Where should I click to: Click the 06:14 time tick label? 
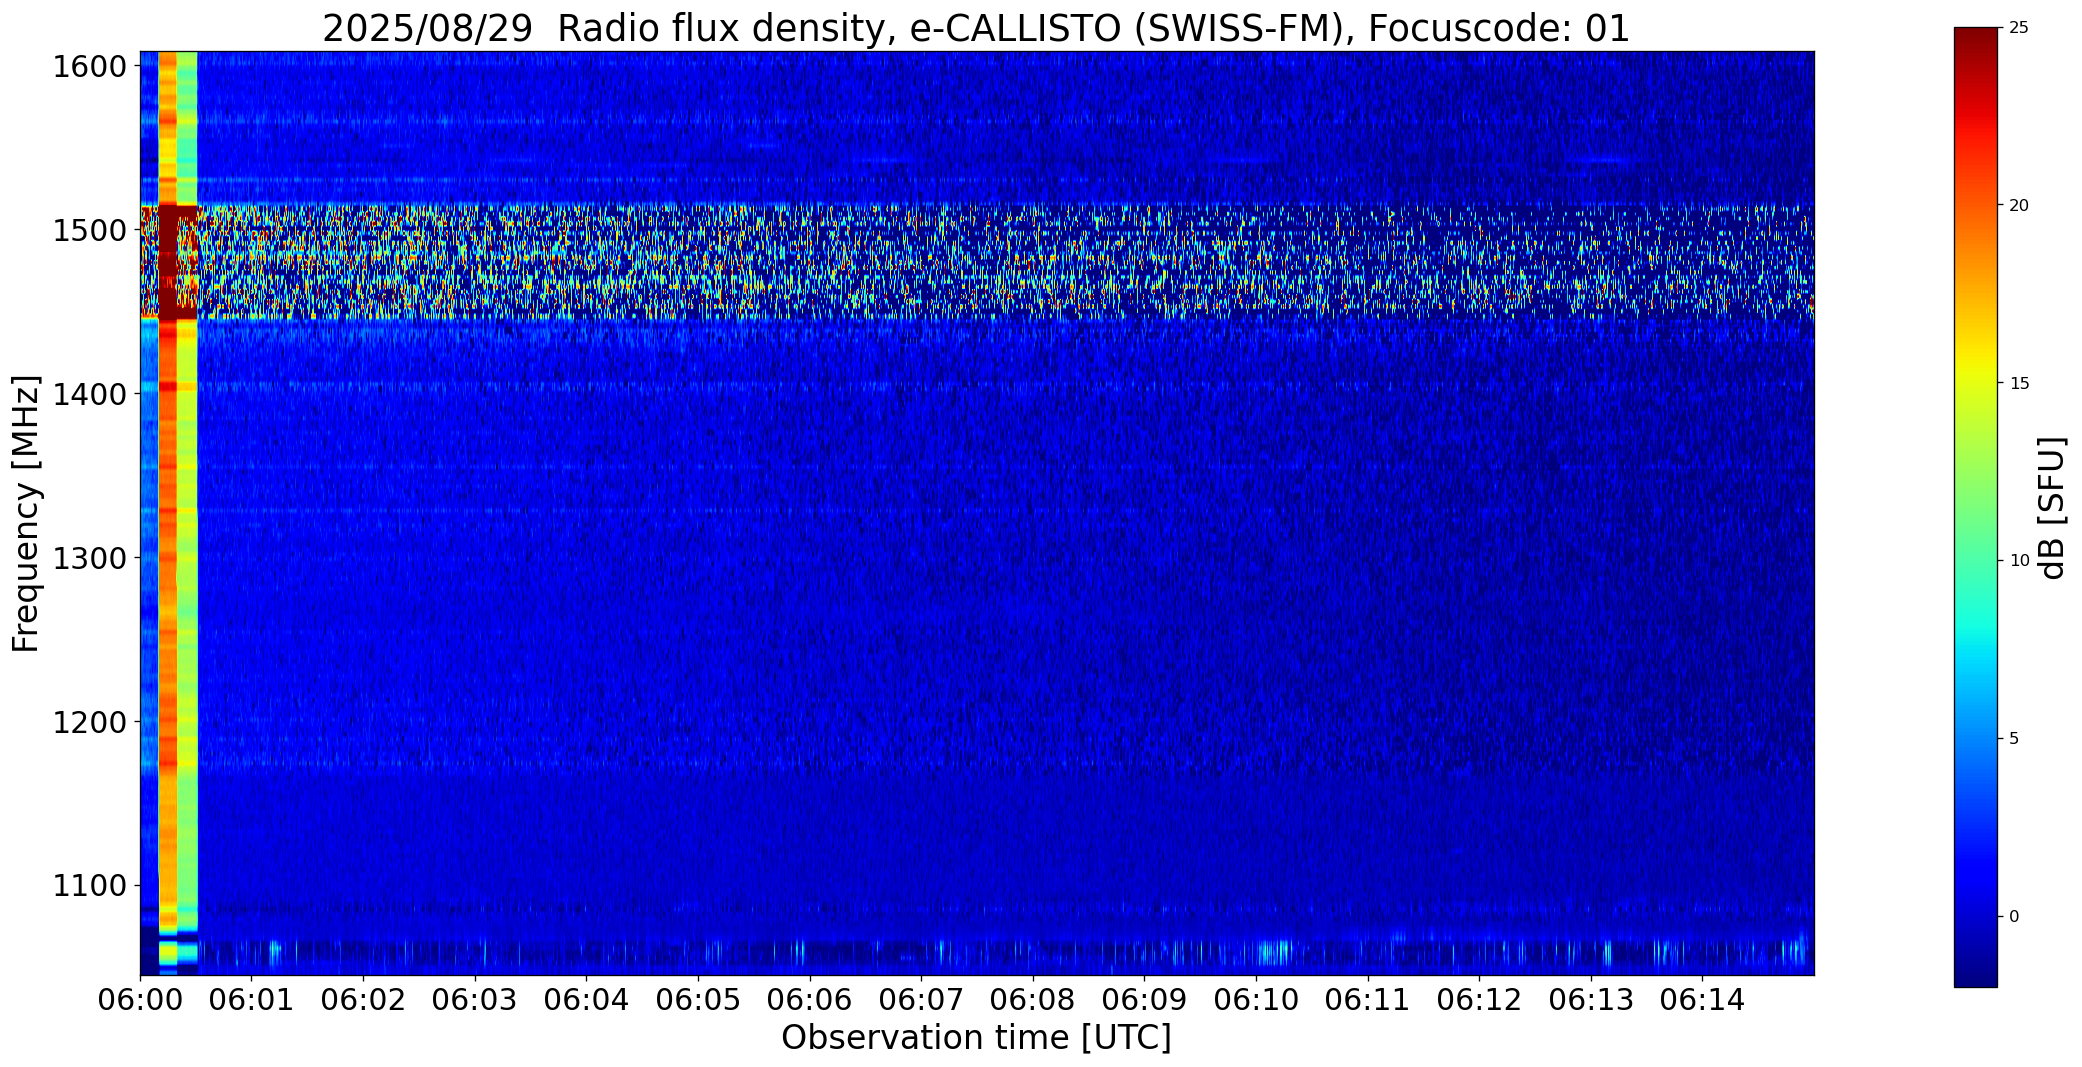tap(1702, 1000)
